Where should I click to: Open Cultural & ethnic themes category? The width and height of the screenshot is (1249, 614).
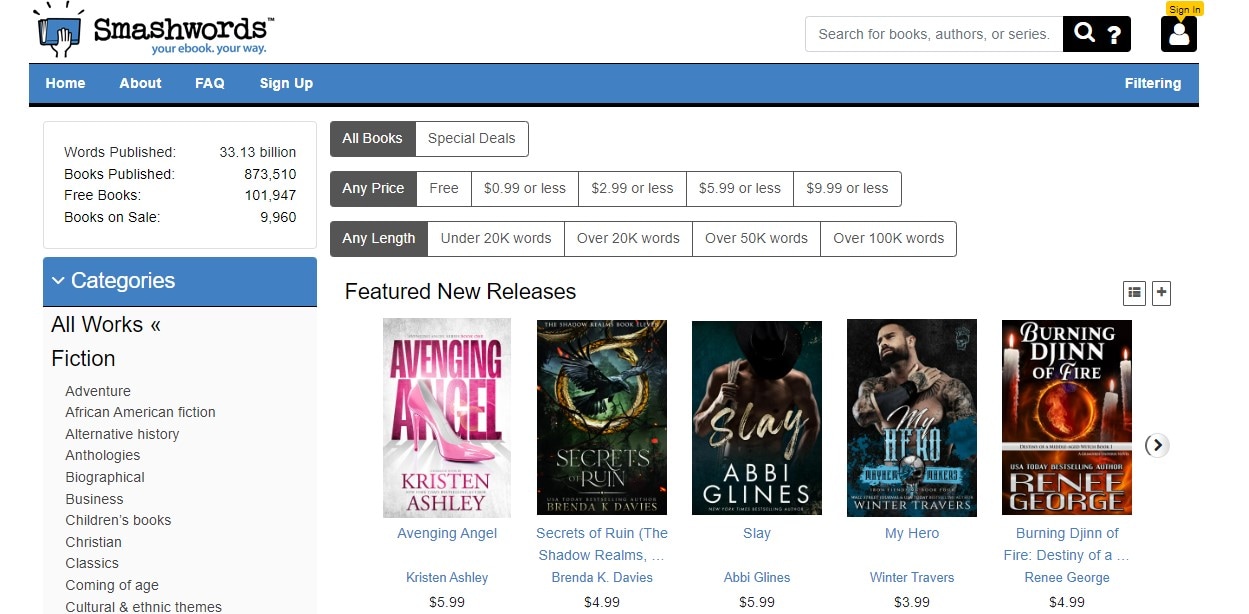coord(143,606)
